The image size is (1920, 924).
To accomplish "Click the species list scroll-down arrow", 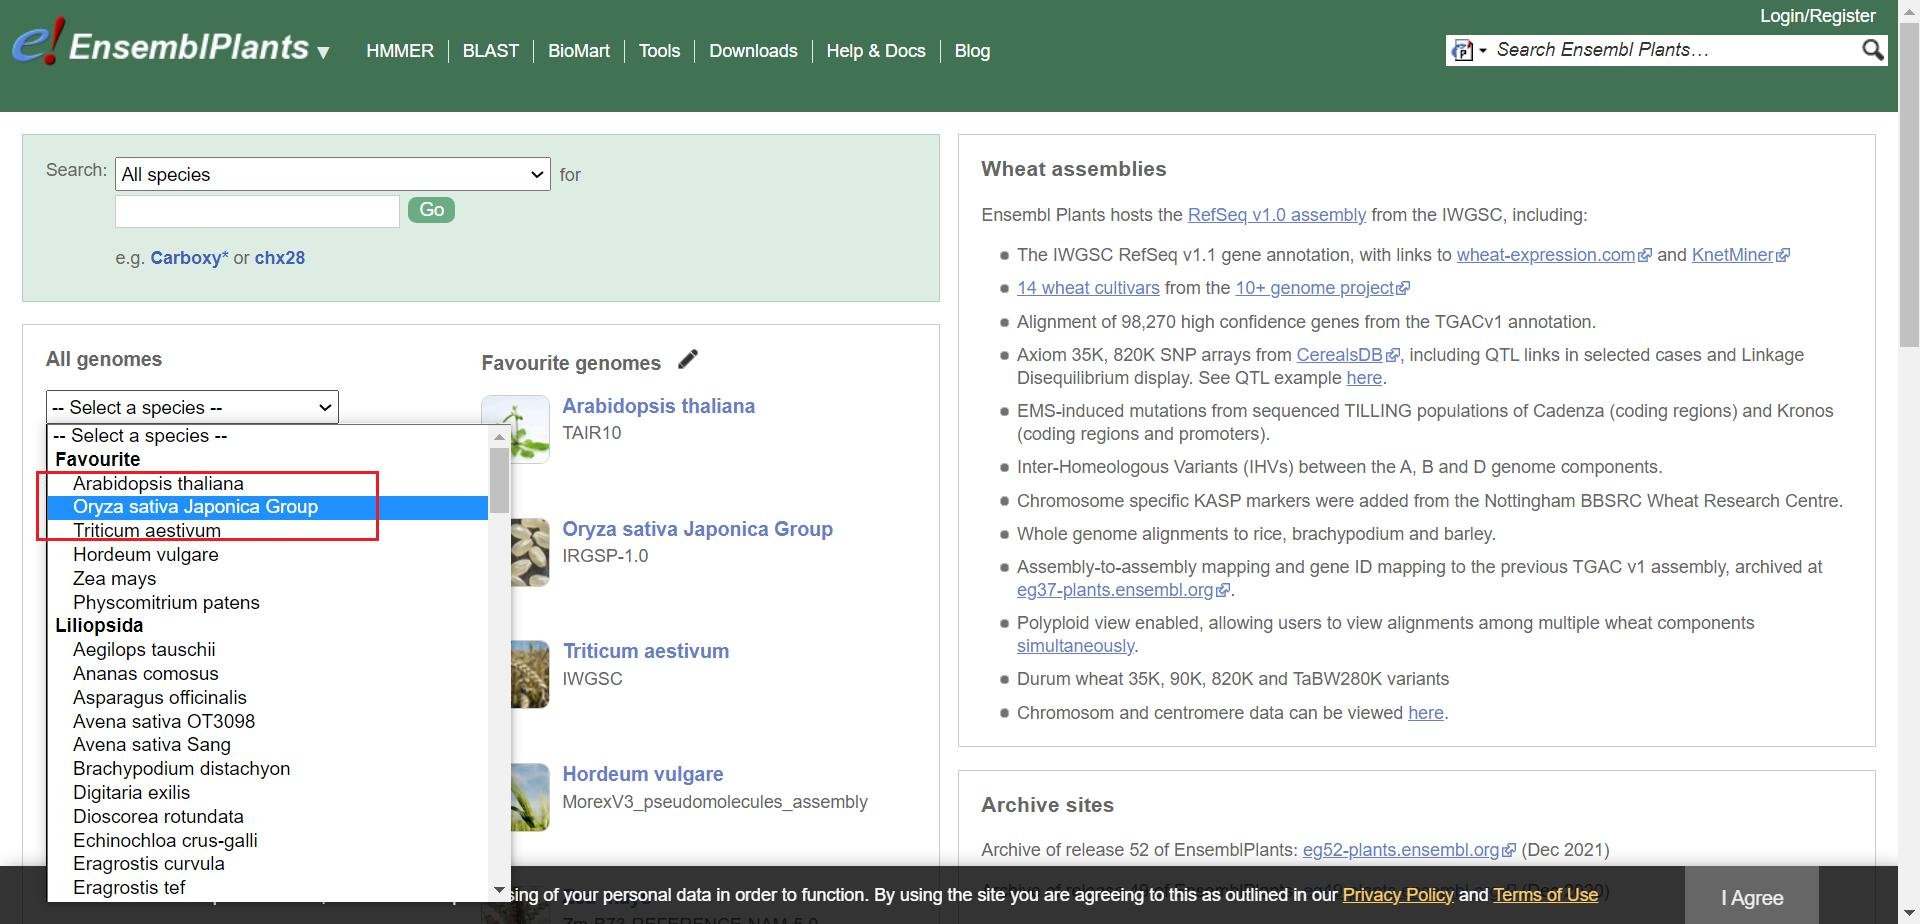I will tap(499, 890).
